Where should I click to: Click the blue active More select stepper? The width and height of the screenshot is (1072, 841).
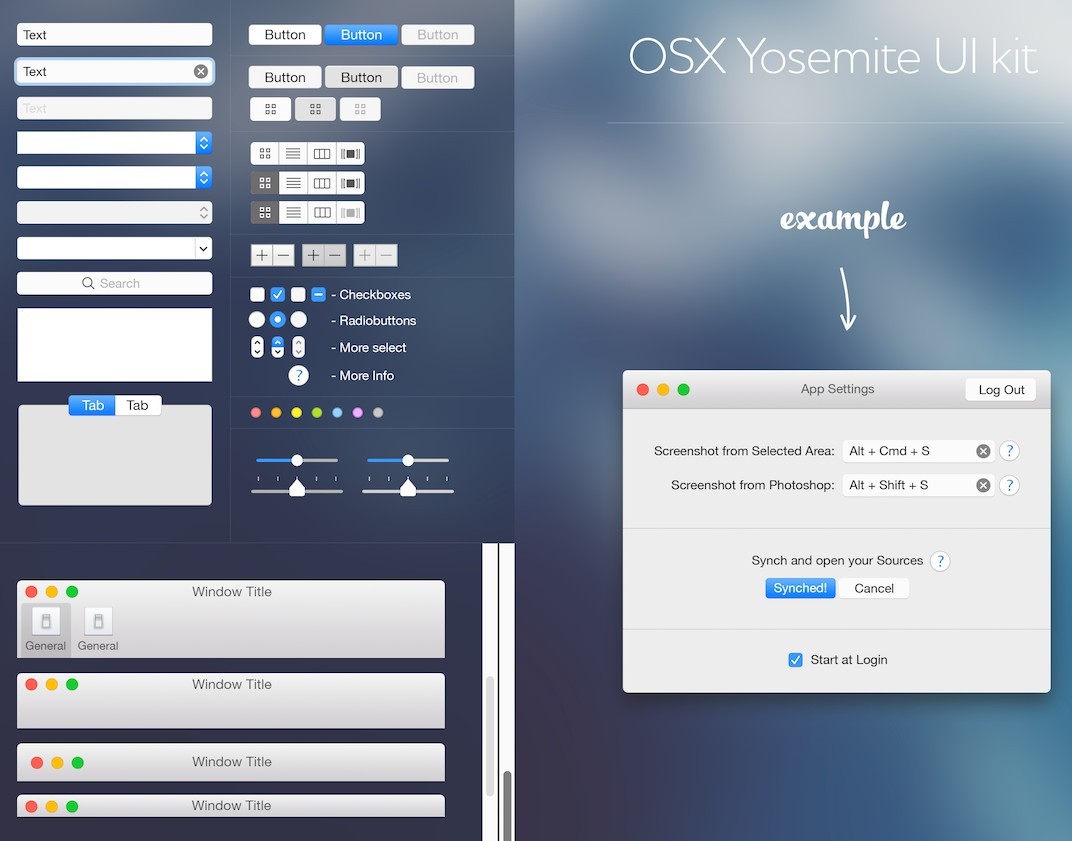pos(278,347)
